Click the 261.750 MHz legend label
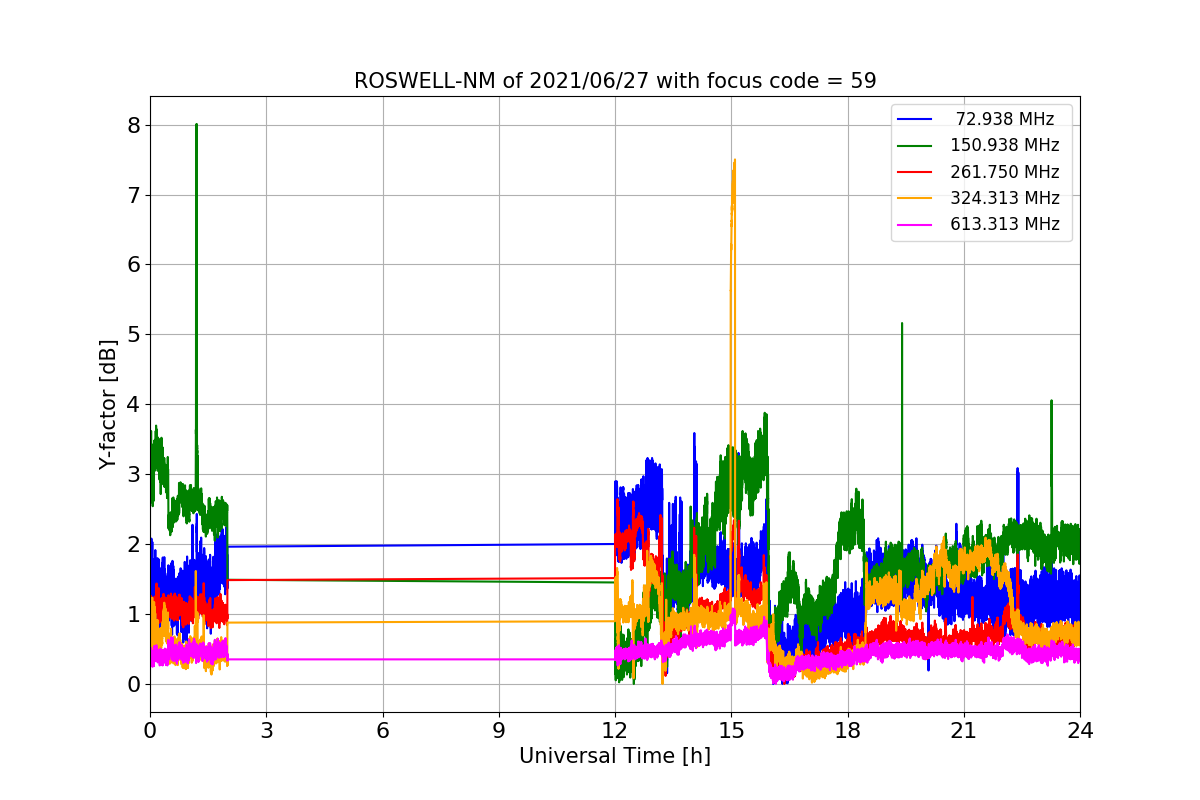1200x800 pixels. click(x=1005, y=172)
